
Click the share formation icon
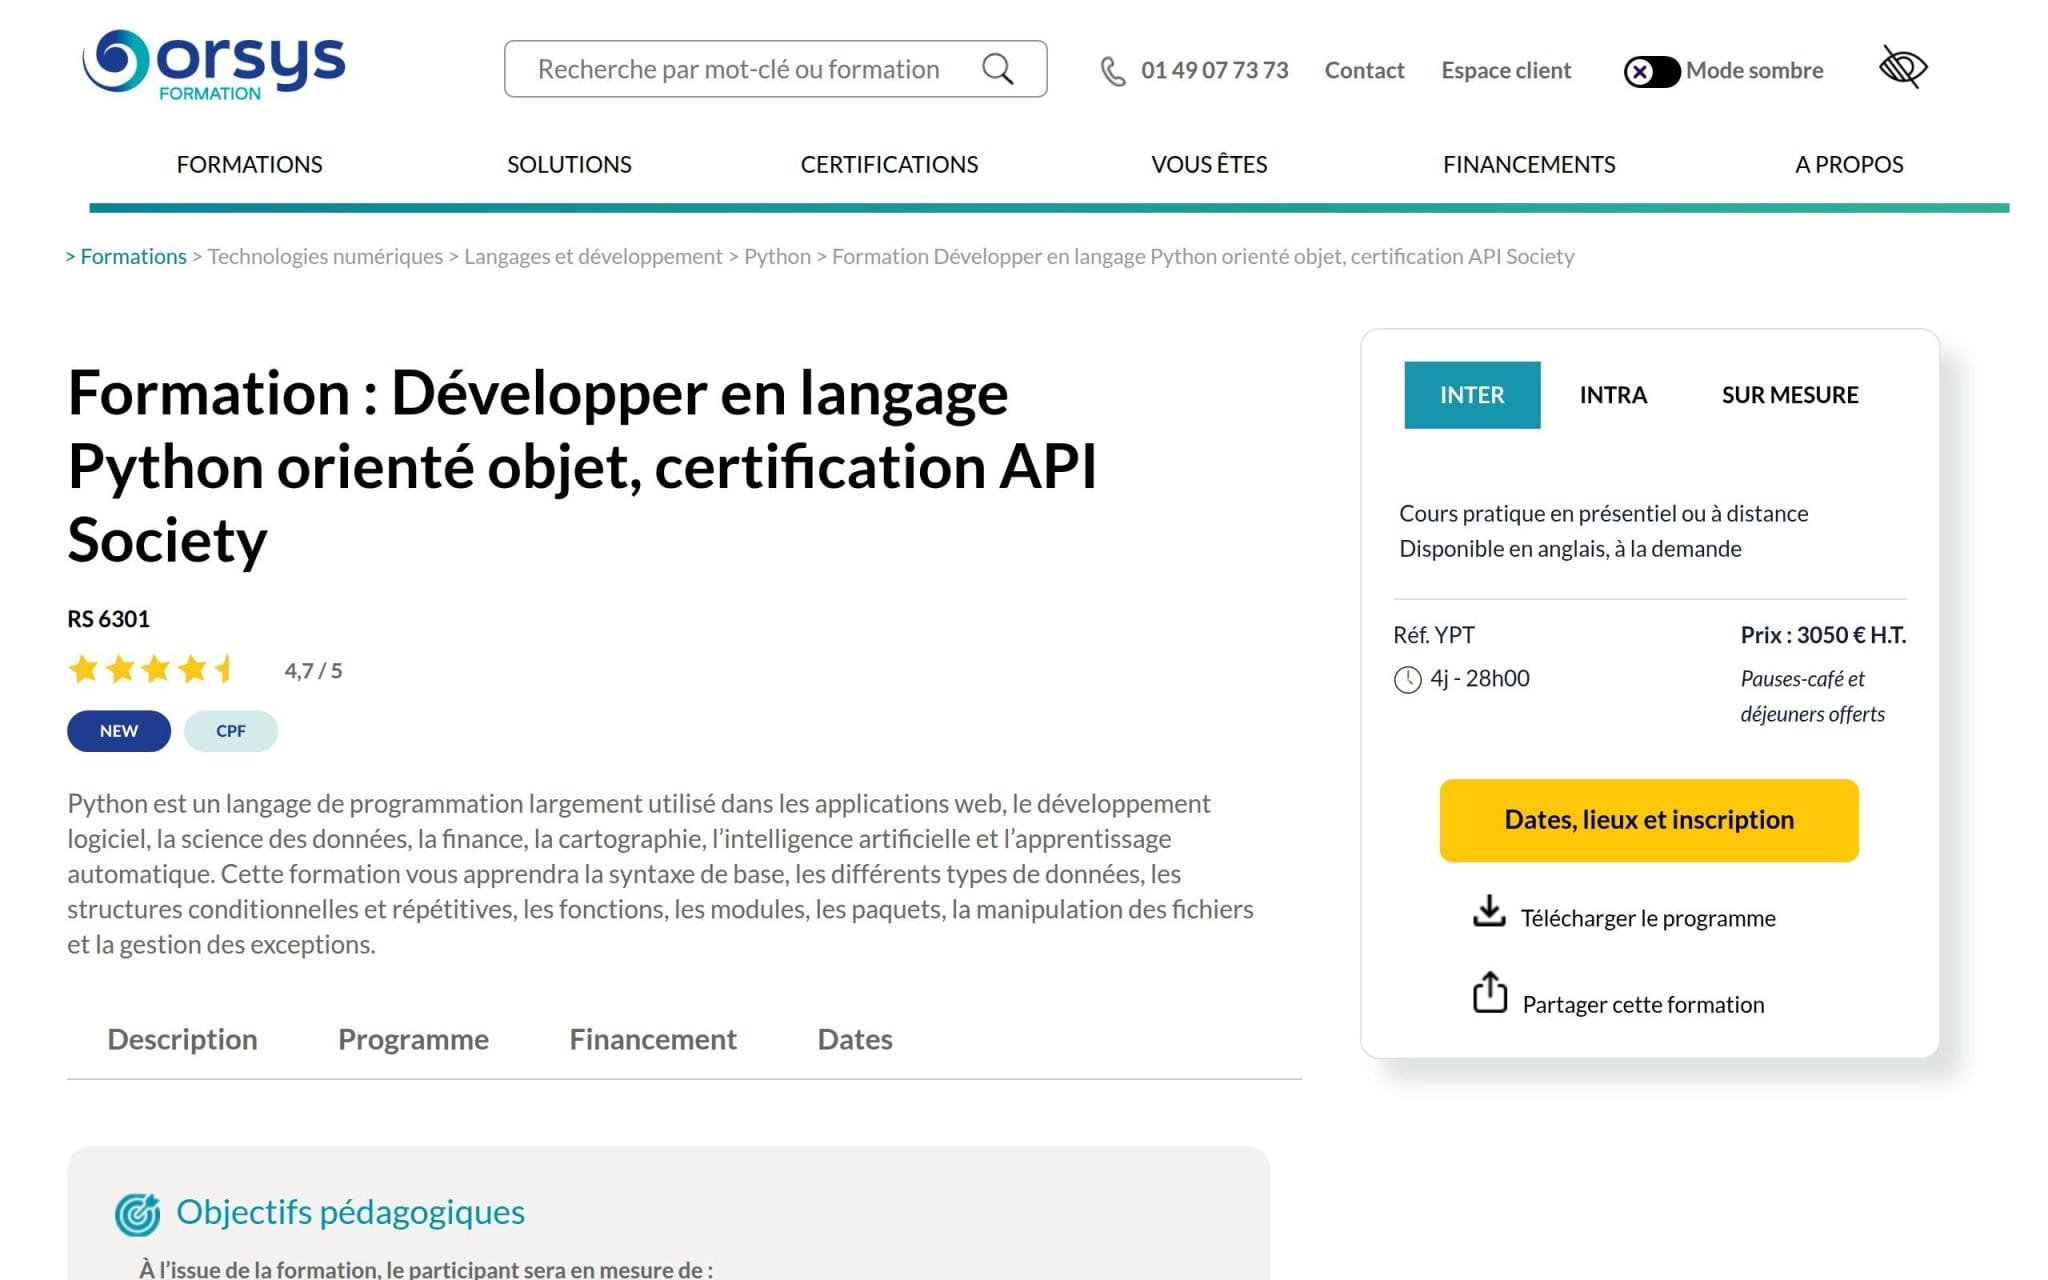(x=1489, y=992)
